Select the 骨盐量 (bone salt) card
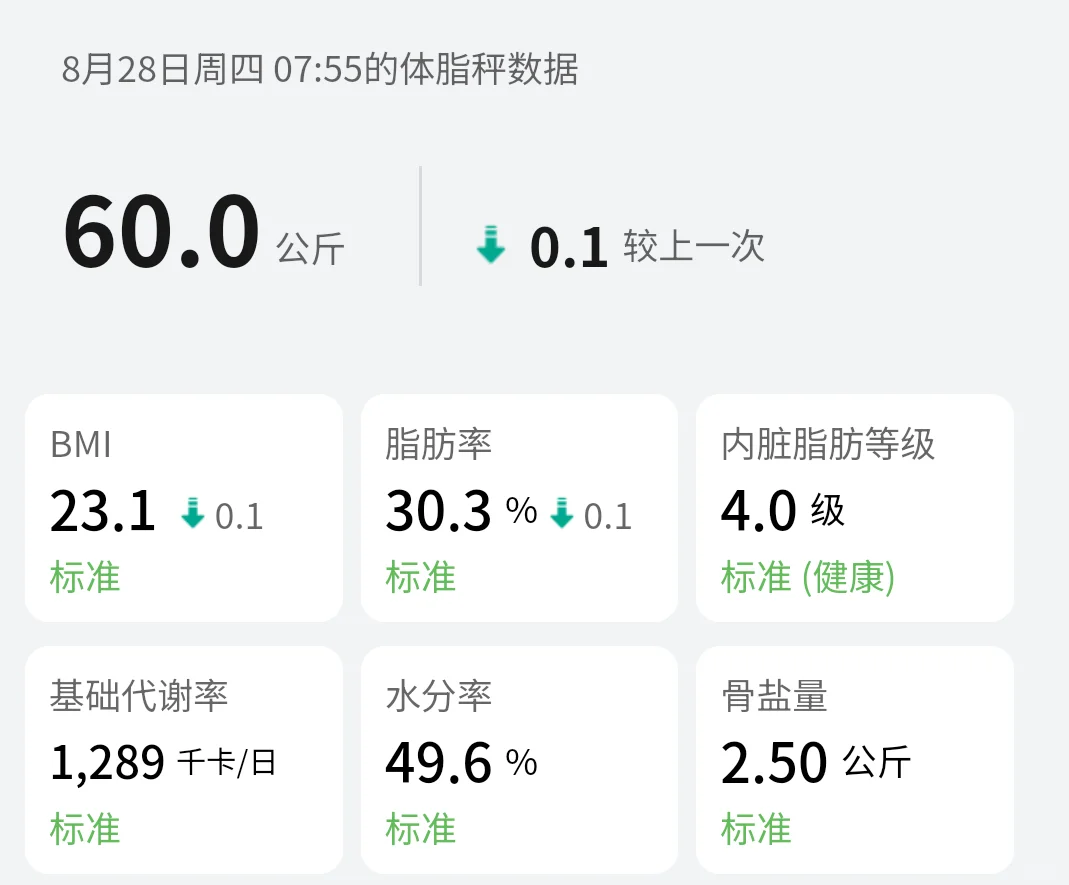 854,758
